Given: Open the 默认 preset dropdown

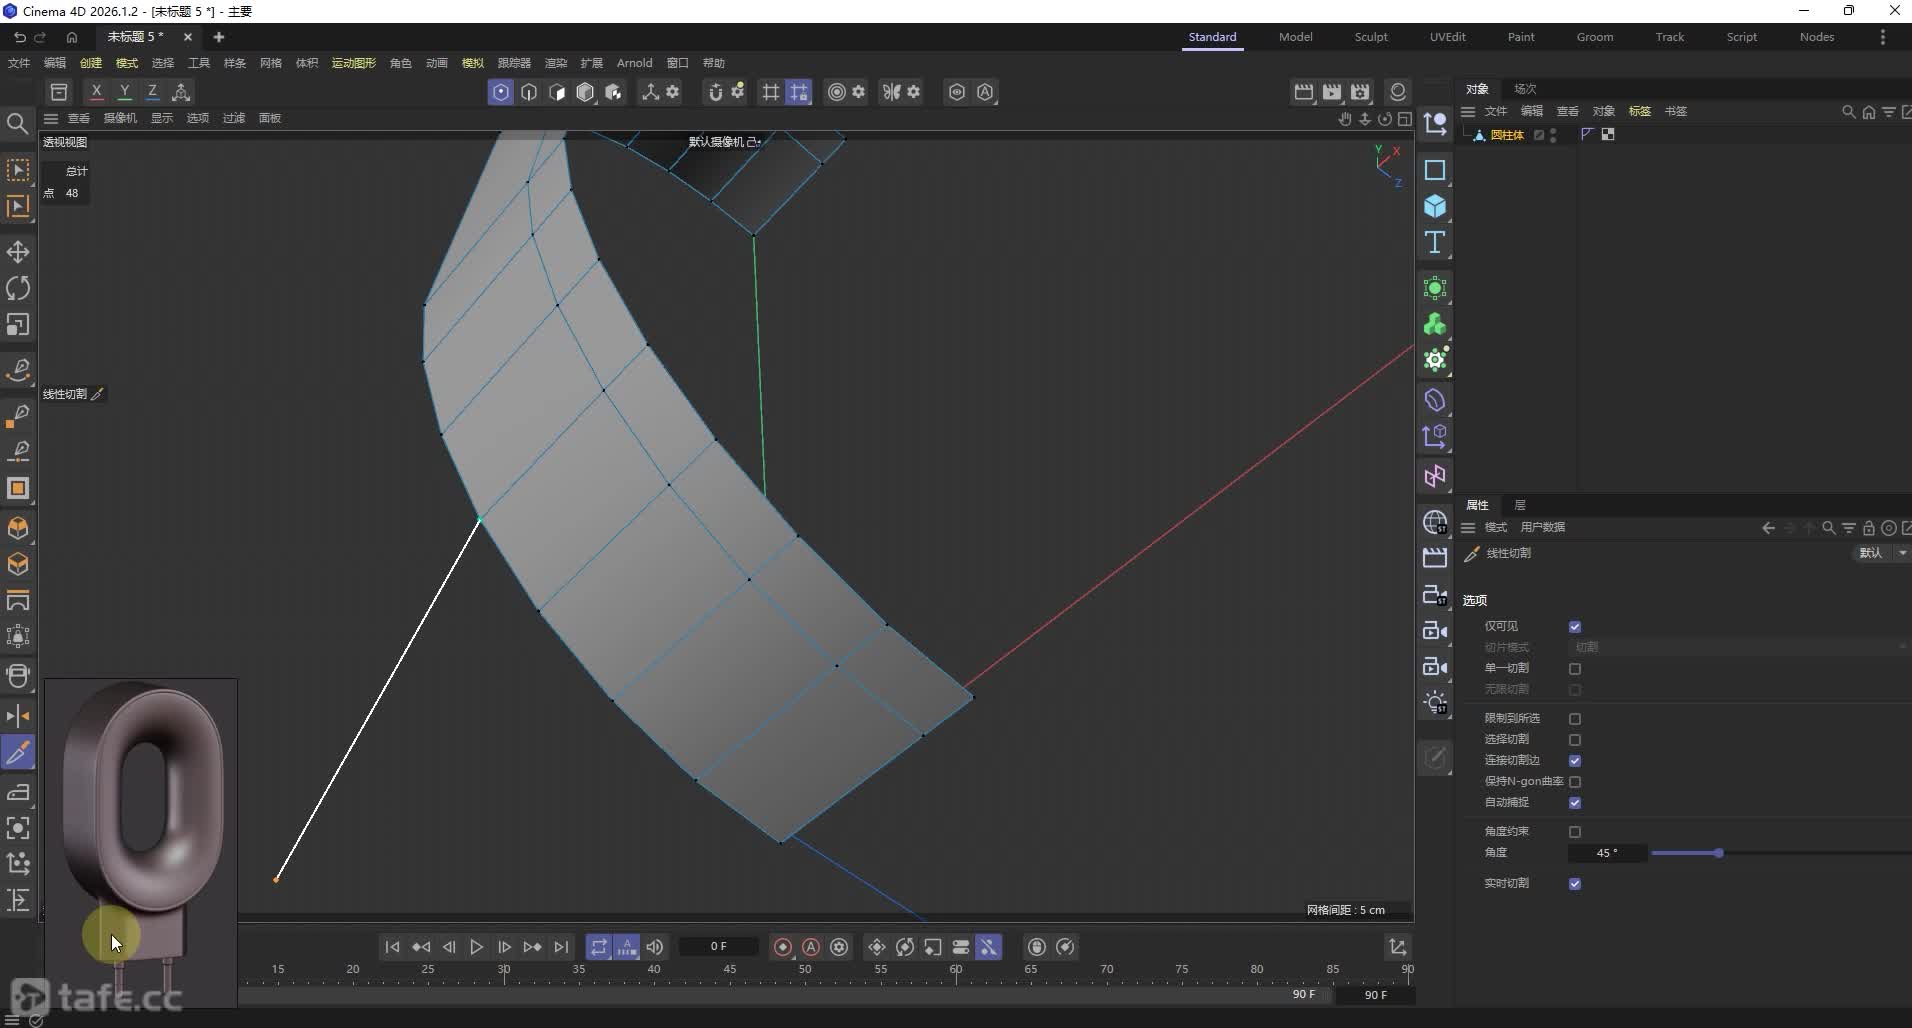Looking at the screenshot, I should click(1881, 553).
